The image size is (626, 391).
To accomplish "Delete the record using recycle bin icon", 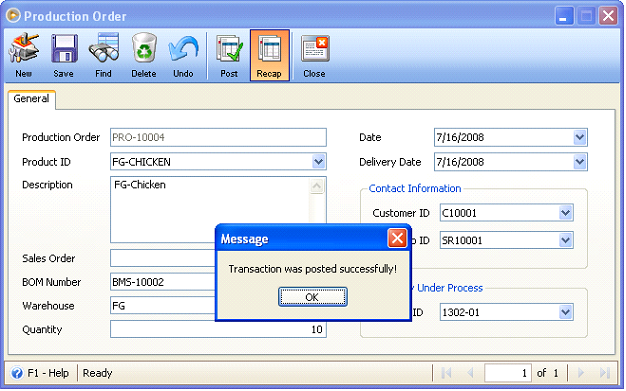I will click(x=144, y=48).
